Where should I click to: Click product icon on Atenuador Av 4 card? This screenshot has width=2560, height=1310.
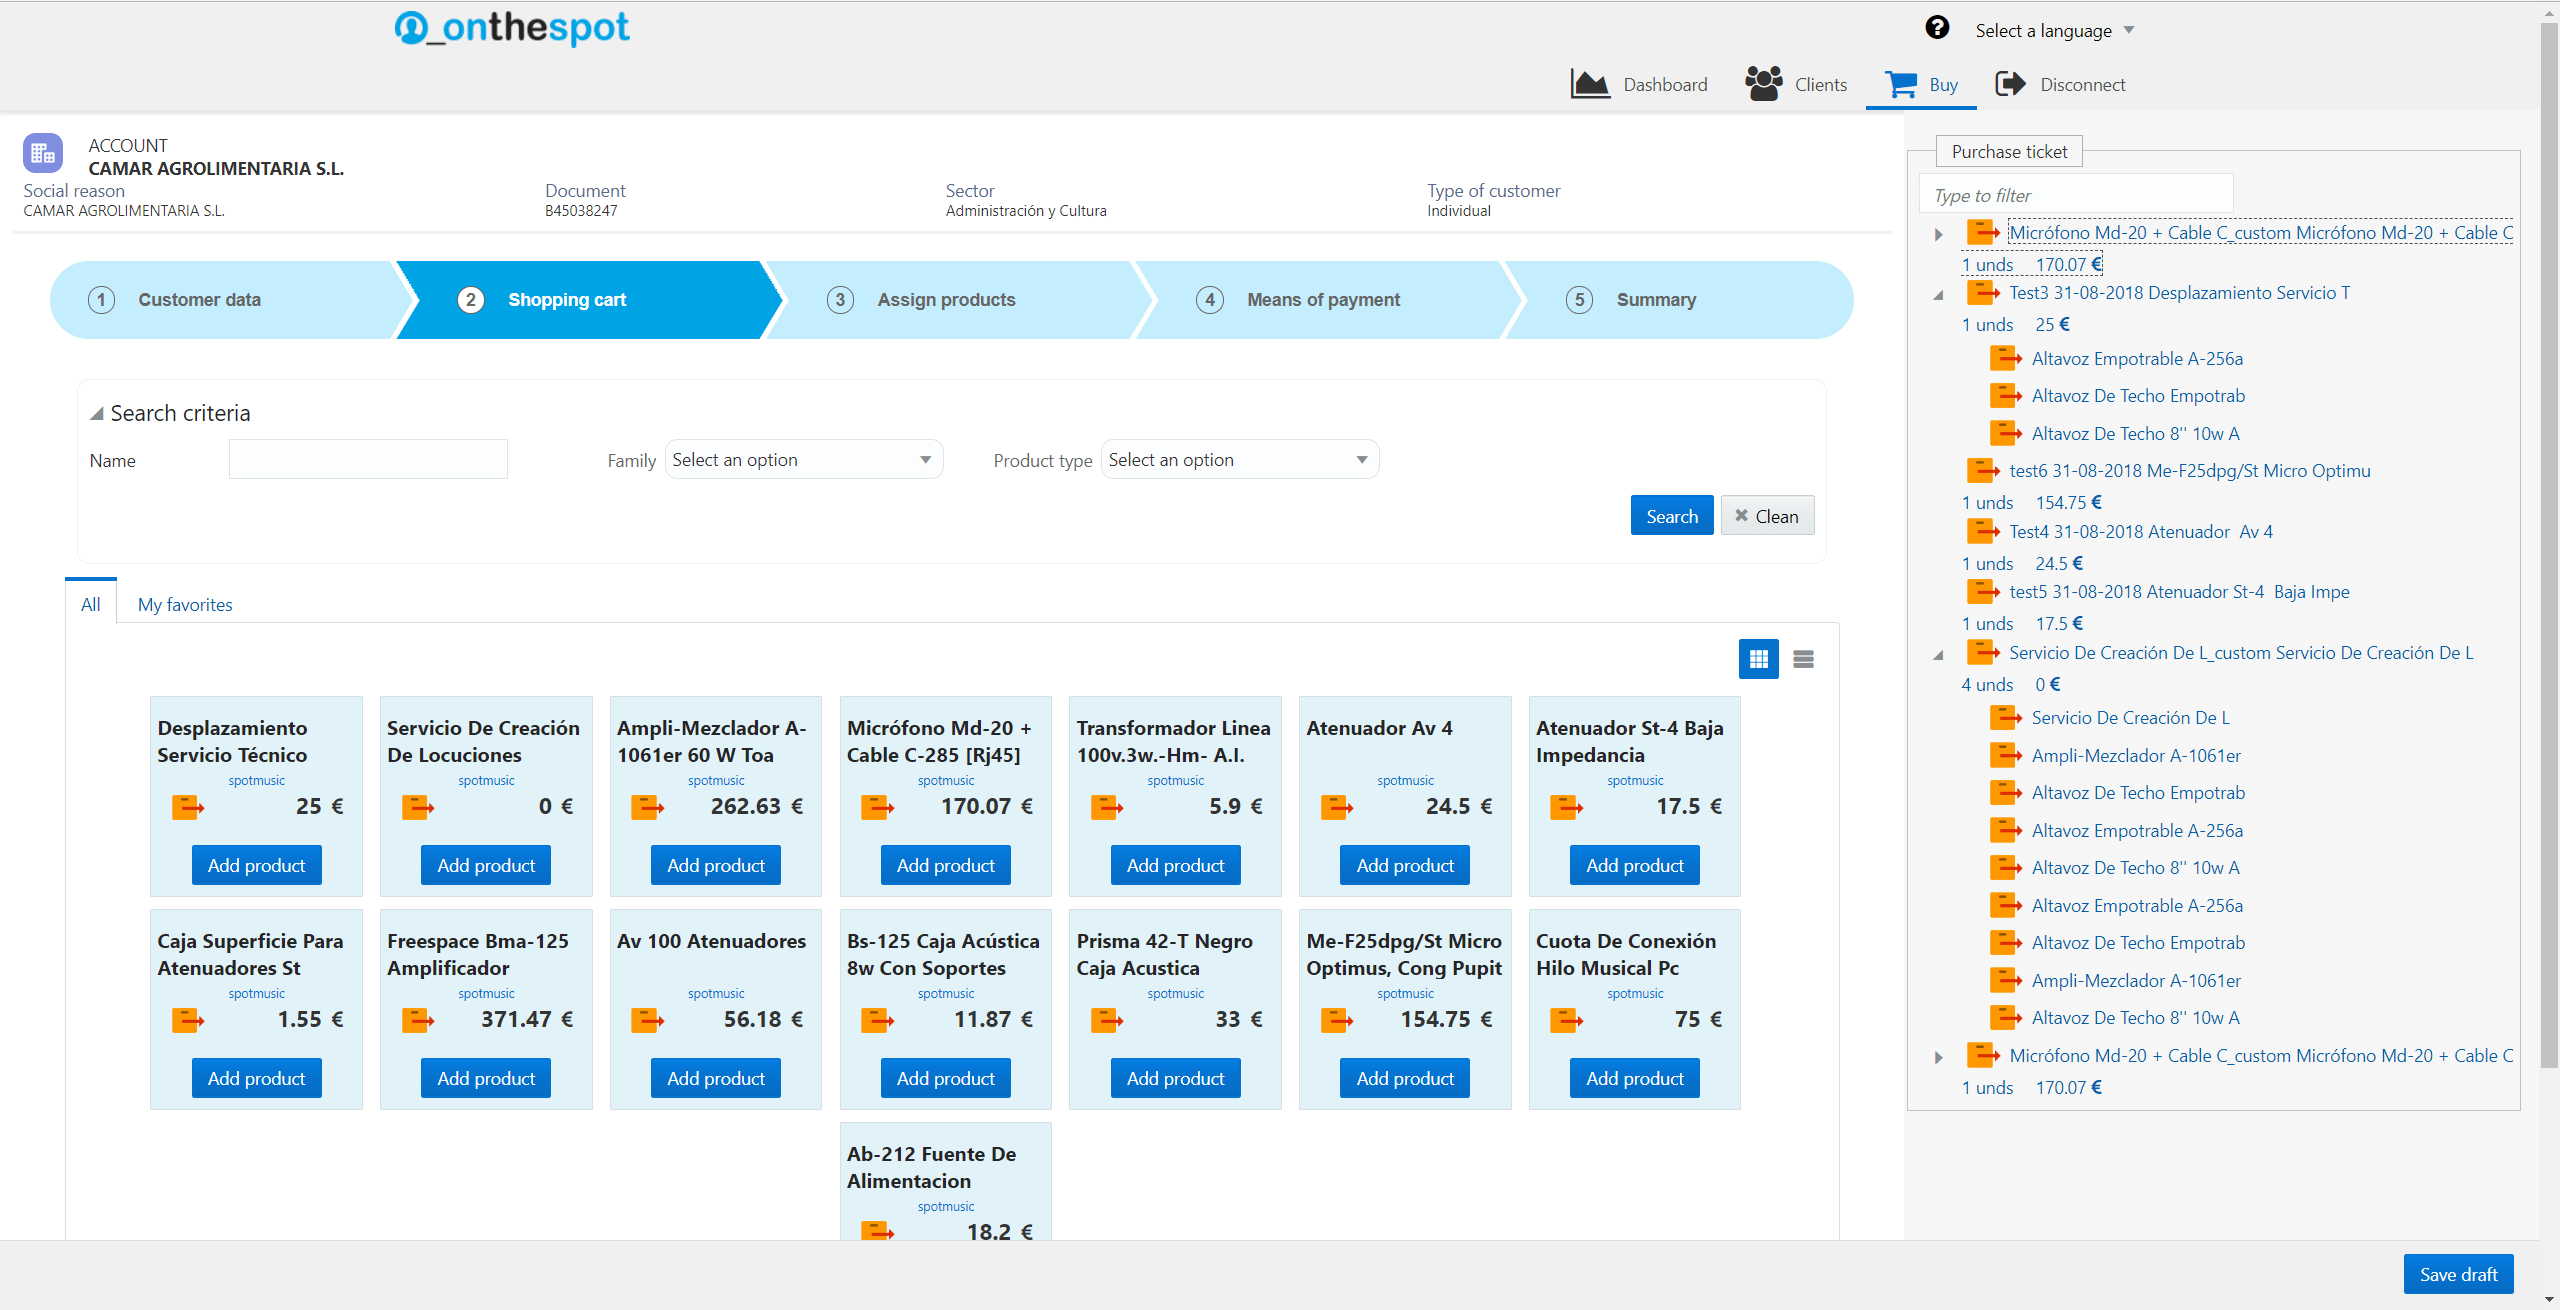point(1336,806)
